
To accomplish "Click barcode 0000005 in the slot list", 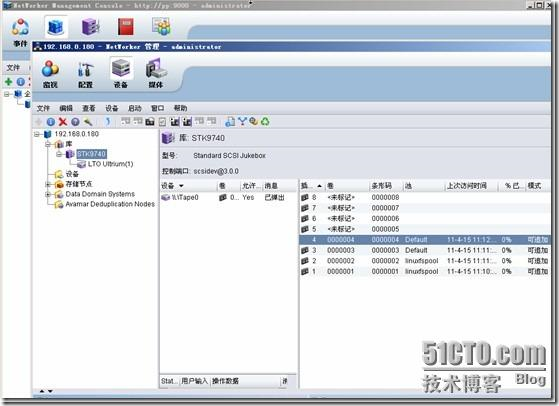I will pos(385,229).
